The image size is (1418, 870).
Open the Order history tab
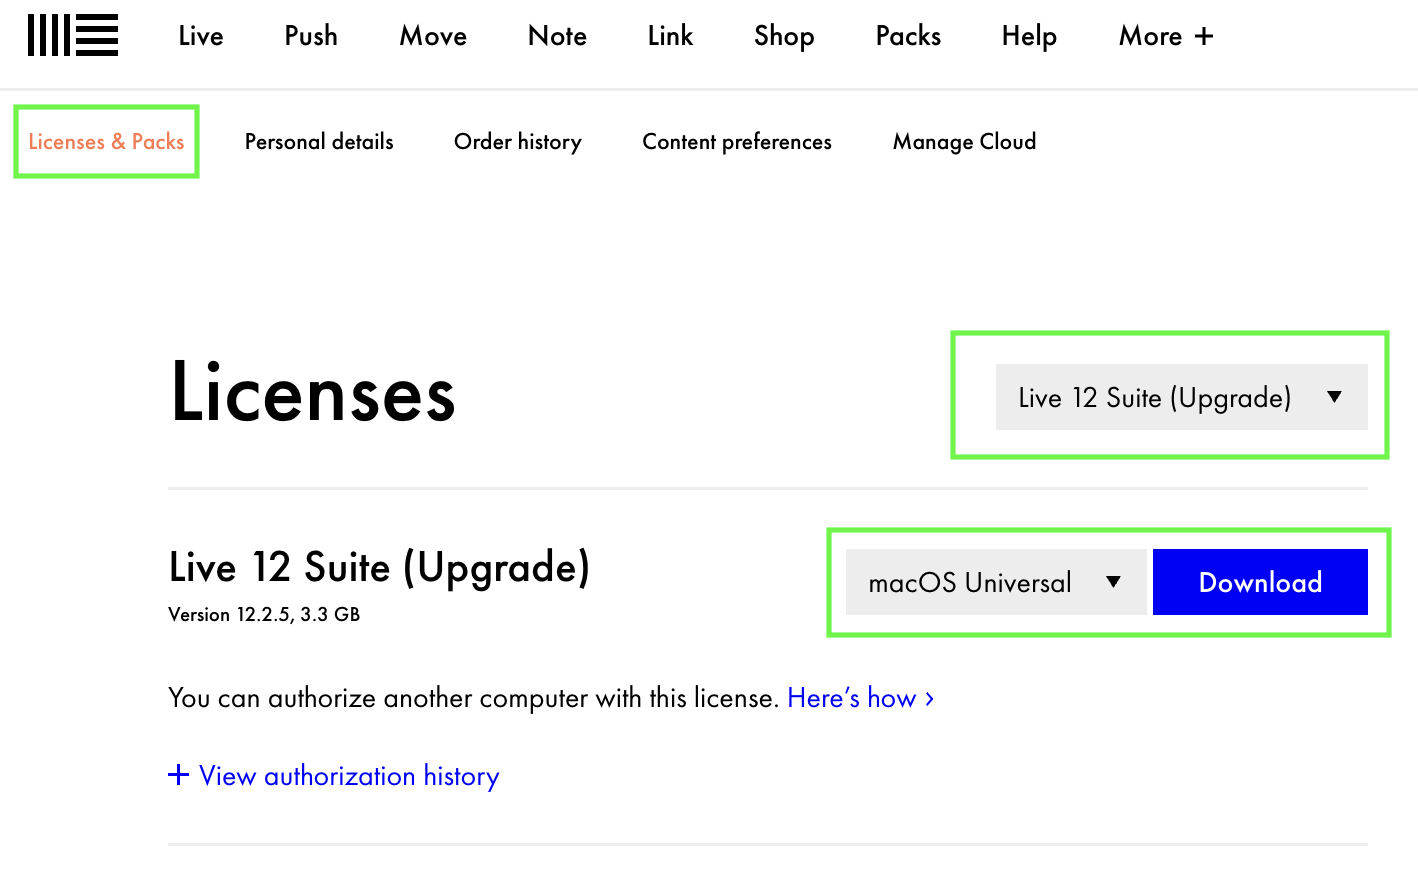tap(517, 142)
